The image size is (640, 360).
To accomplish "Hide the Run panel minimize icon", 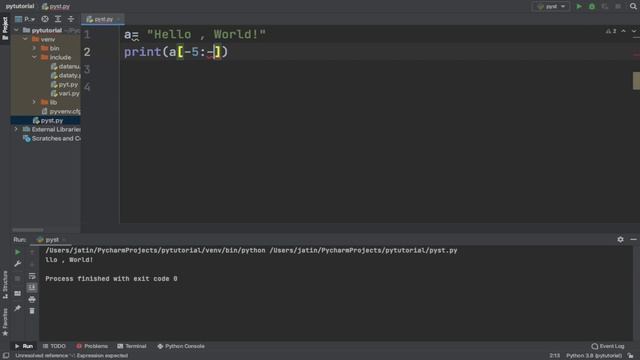I will (x=633, y=240).
